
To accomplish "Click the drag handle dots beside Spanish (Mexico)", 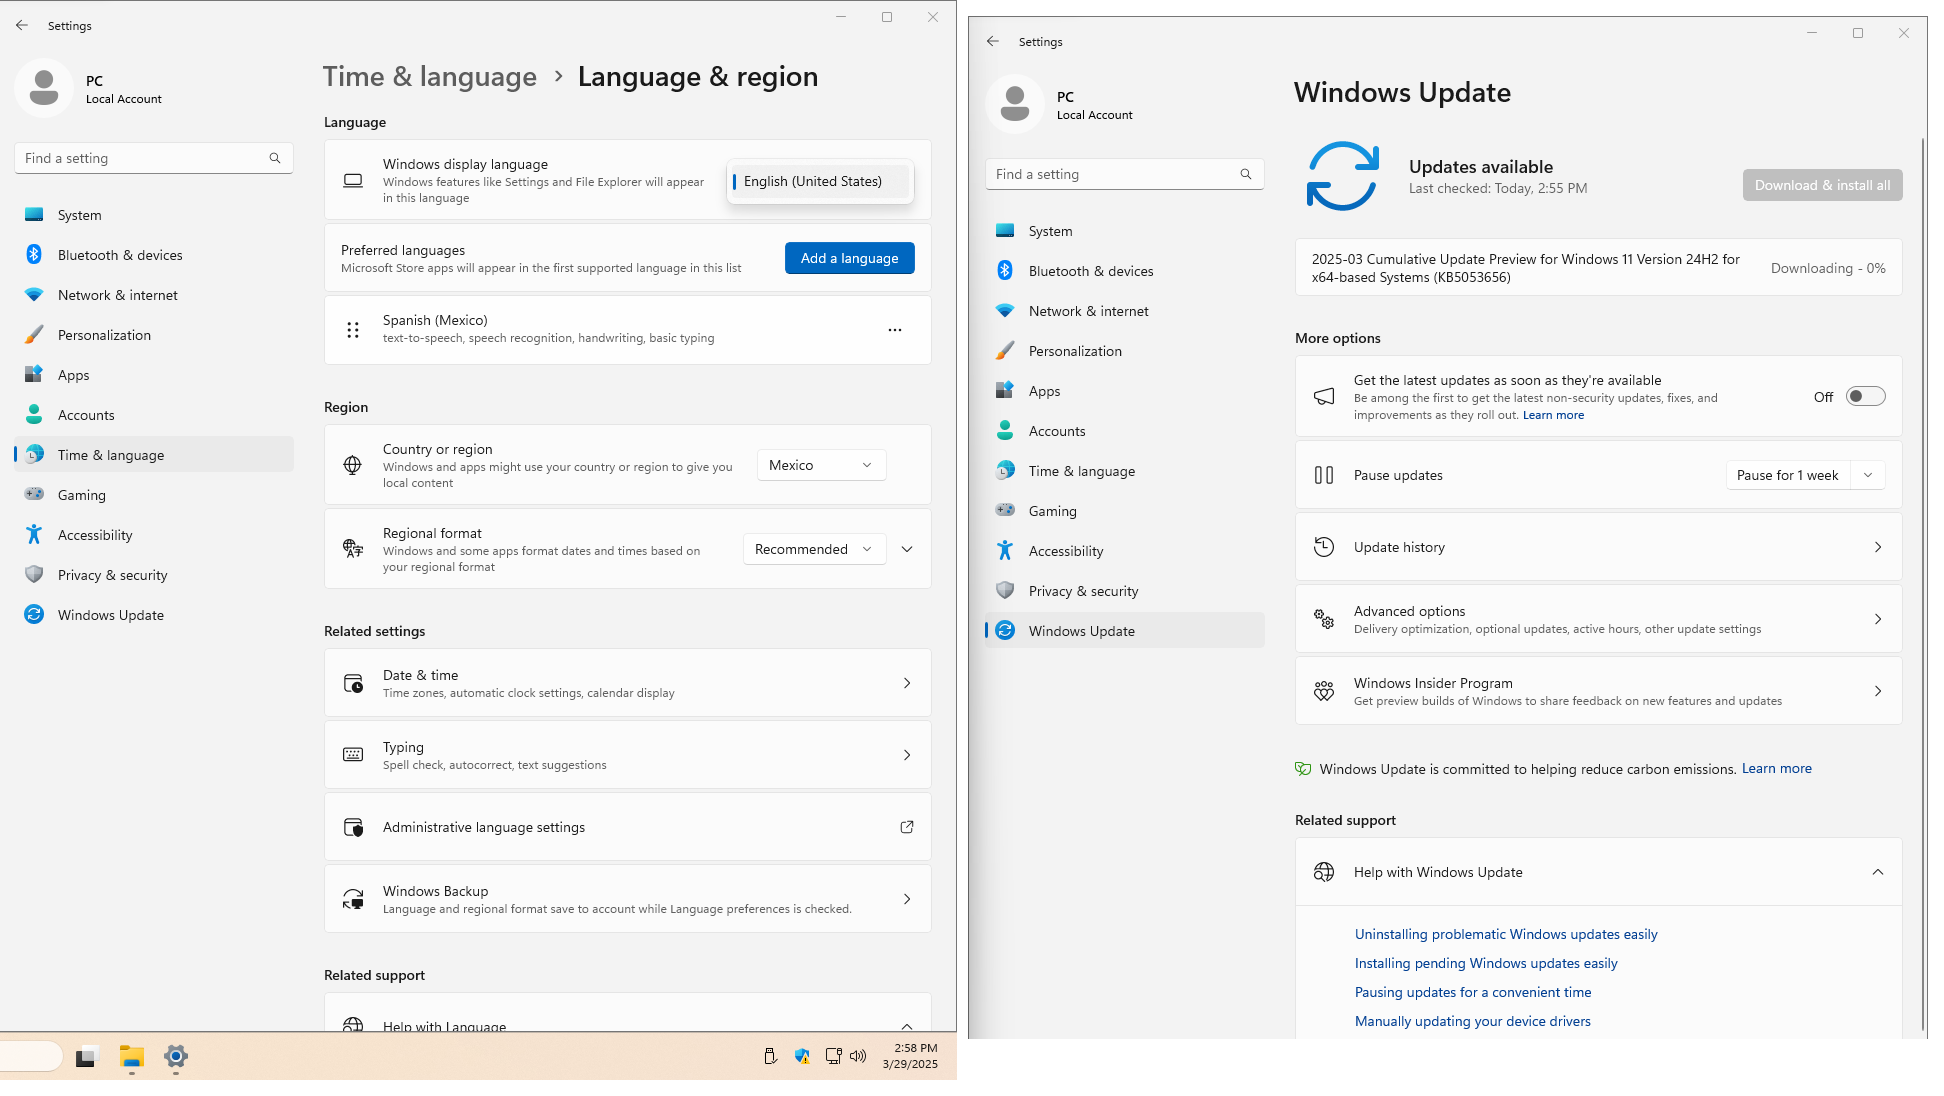I will [353, 330].
